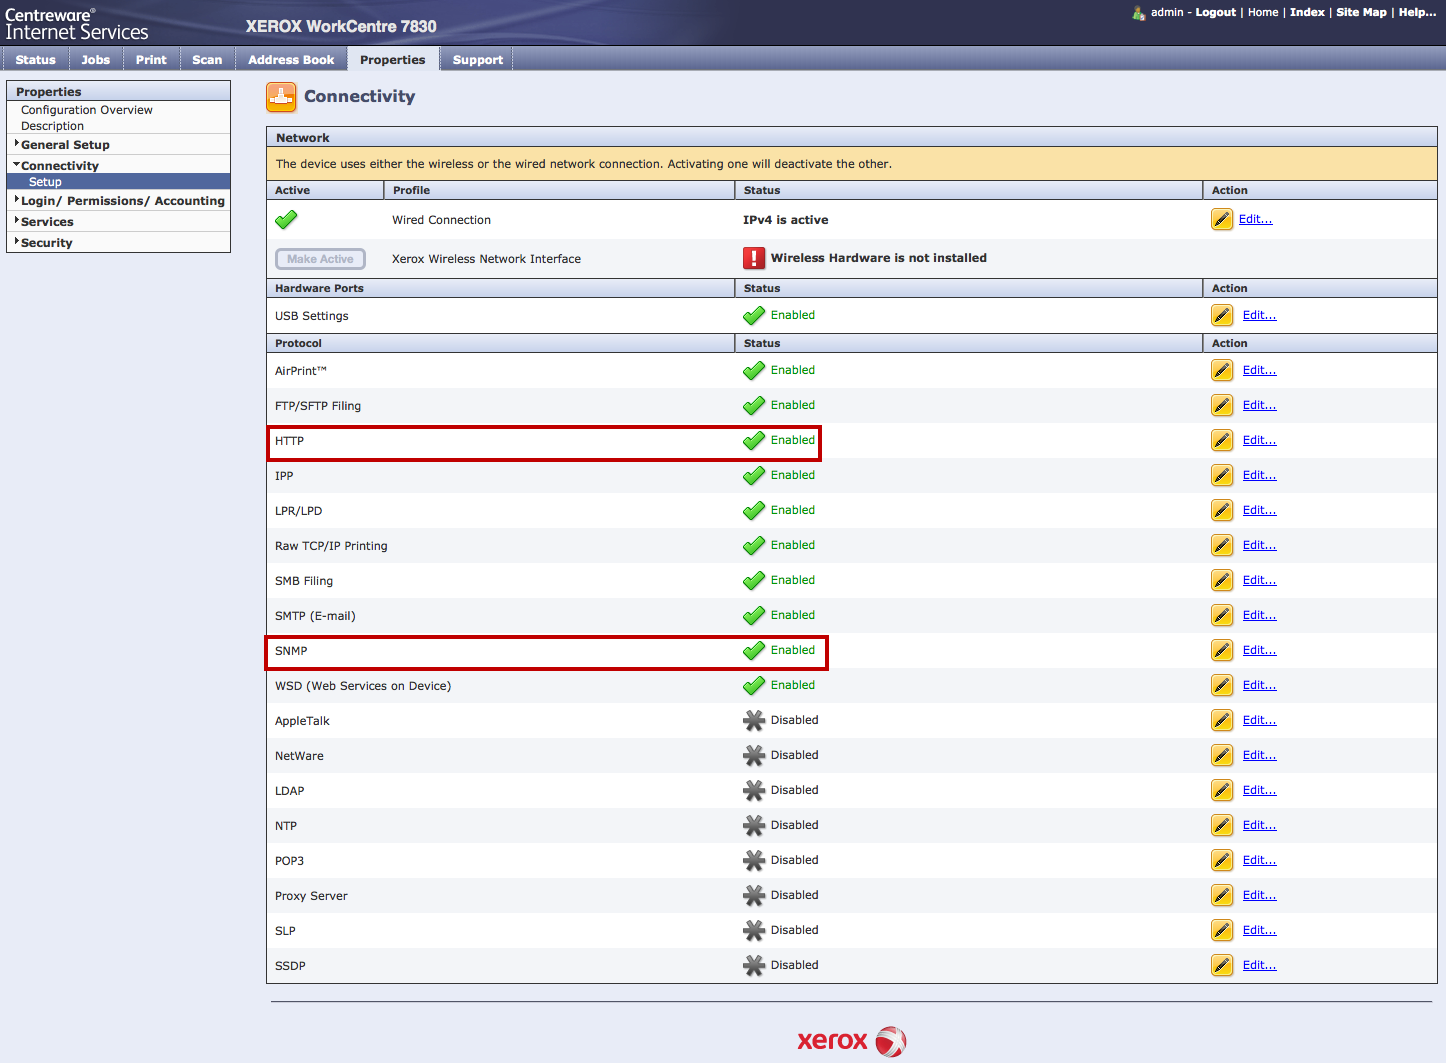Click the red warning icon for wireless hardware

click(754, 258)
